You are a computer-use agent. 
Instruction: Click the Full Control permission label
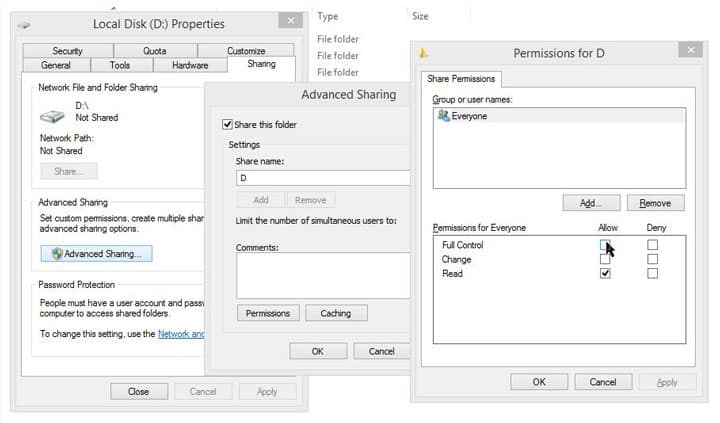coord(462,245)
